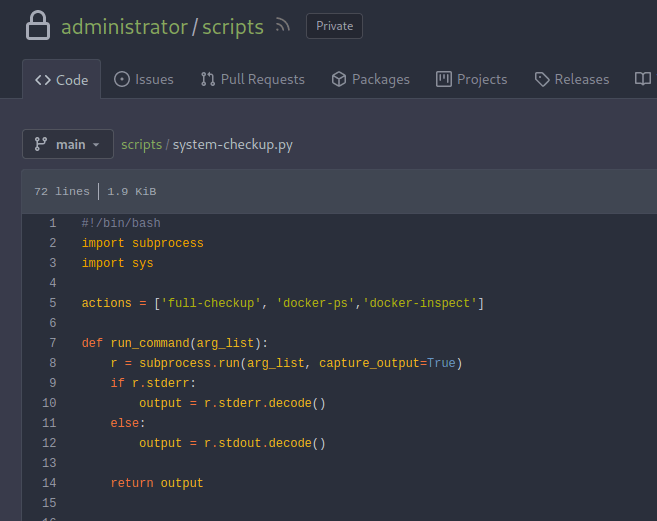Open the Projects tab
Screen dimensions: 657x521
tap(471, 79)
